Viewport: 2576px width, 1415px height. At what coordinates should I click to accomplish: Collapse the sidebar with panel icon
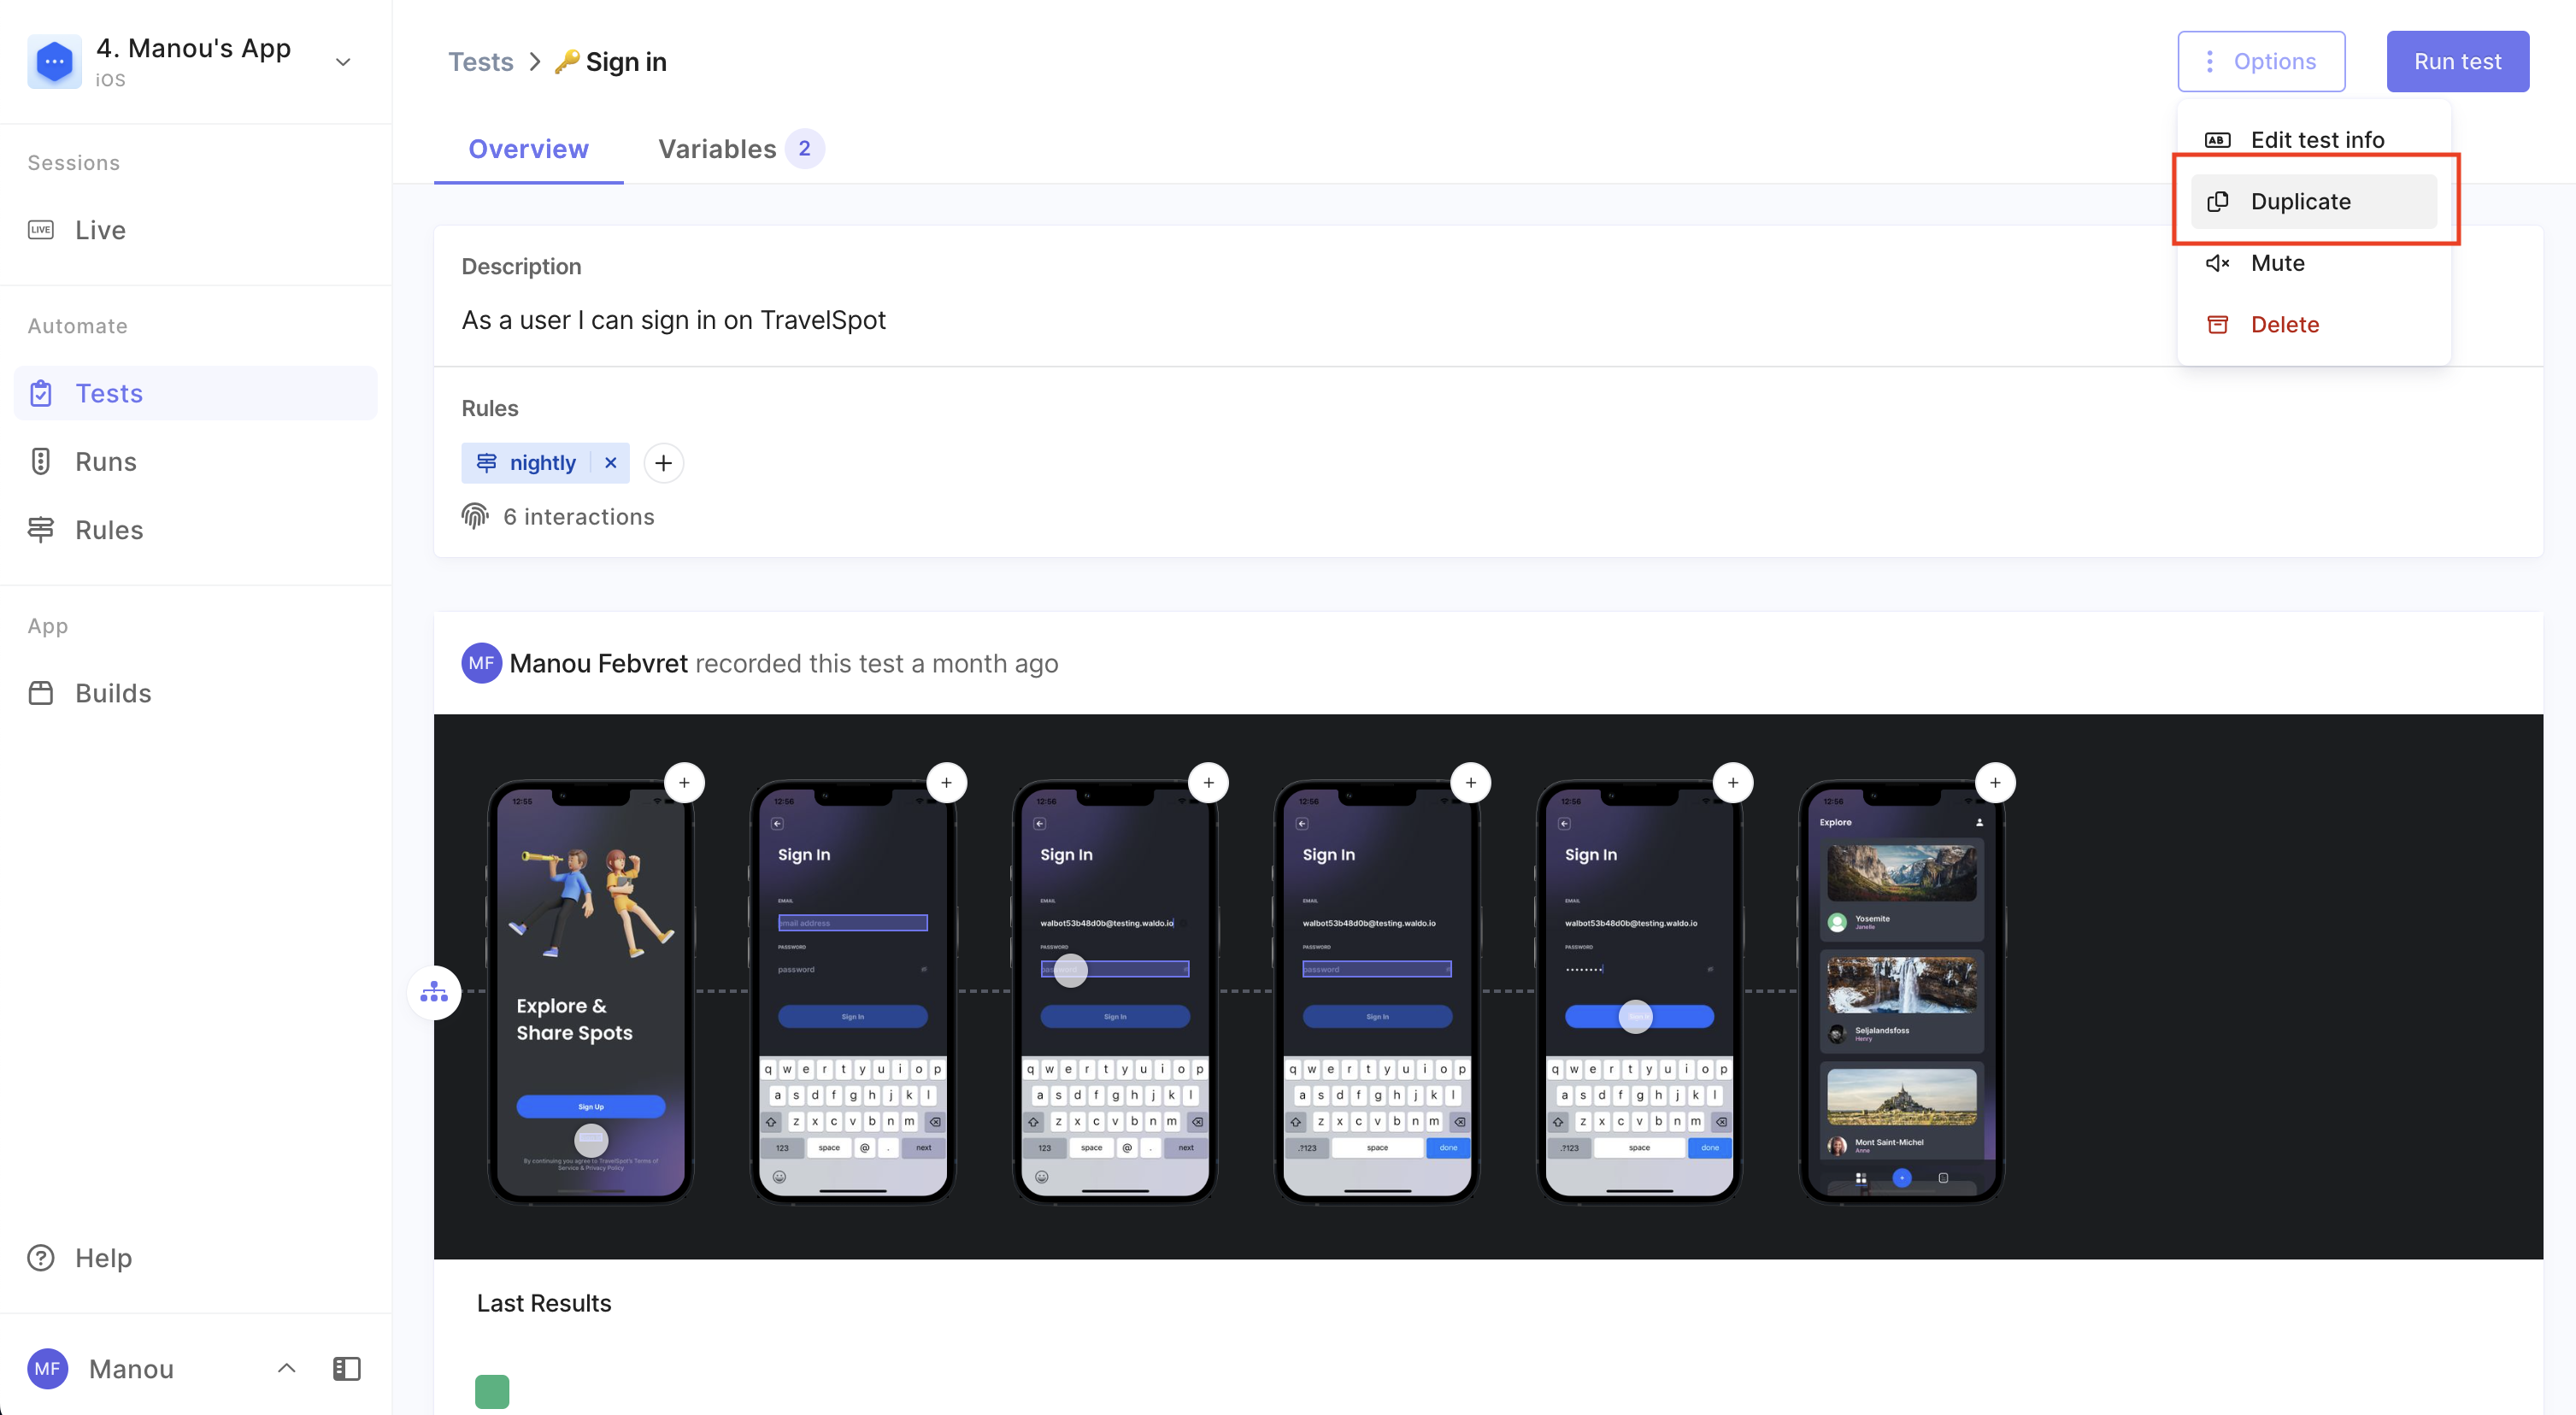pos(346,1368)
